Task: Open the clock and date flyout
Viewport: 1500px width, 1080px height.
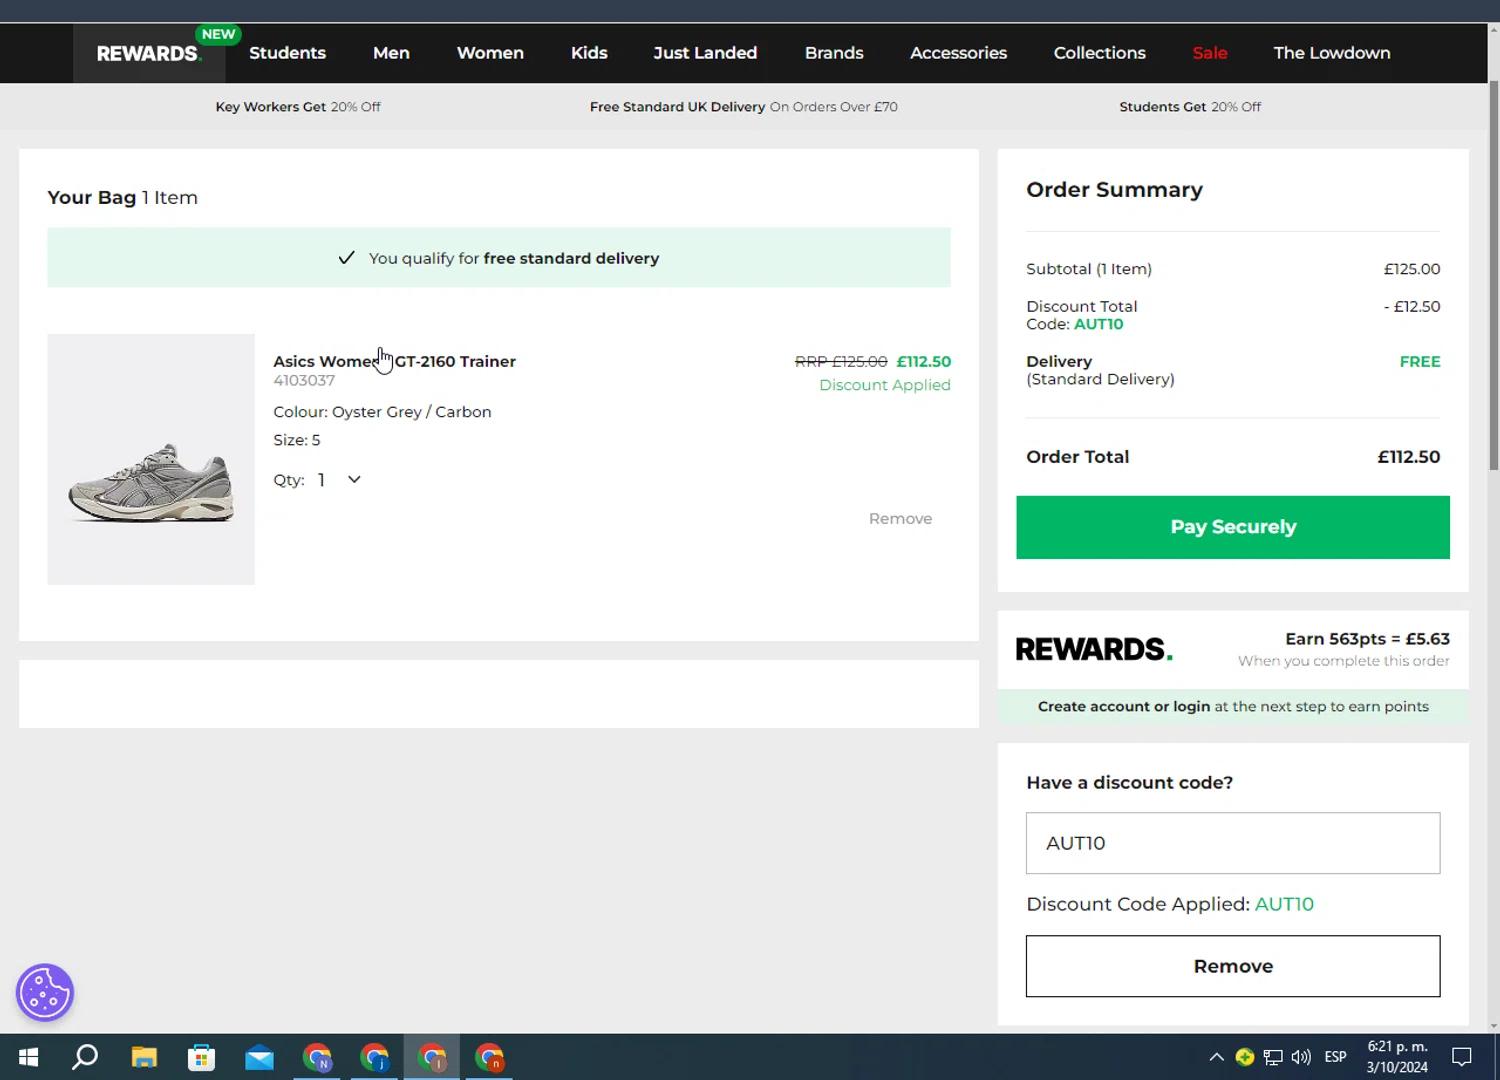Action: 1397,1057
